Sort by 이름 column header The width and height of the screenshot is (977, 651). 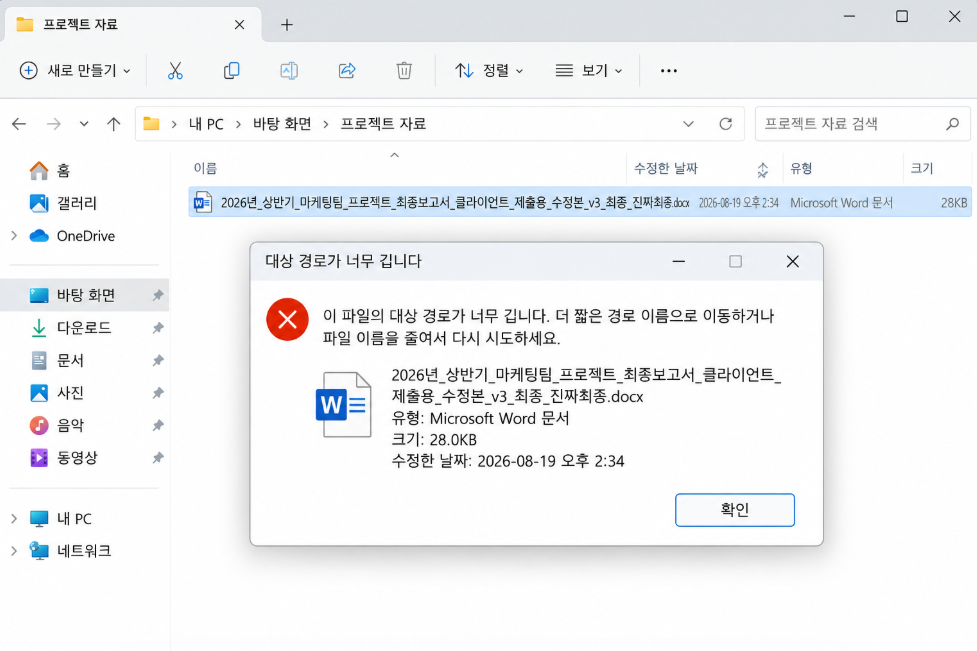tap(205, 169)
